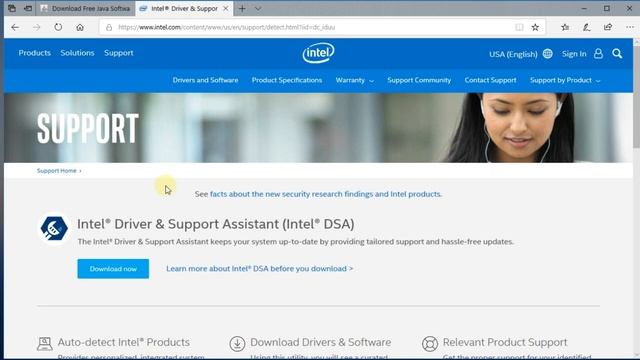Expand Support by Product dropdown
640x360 pixels.
(565, 80)
